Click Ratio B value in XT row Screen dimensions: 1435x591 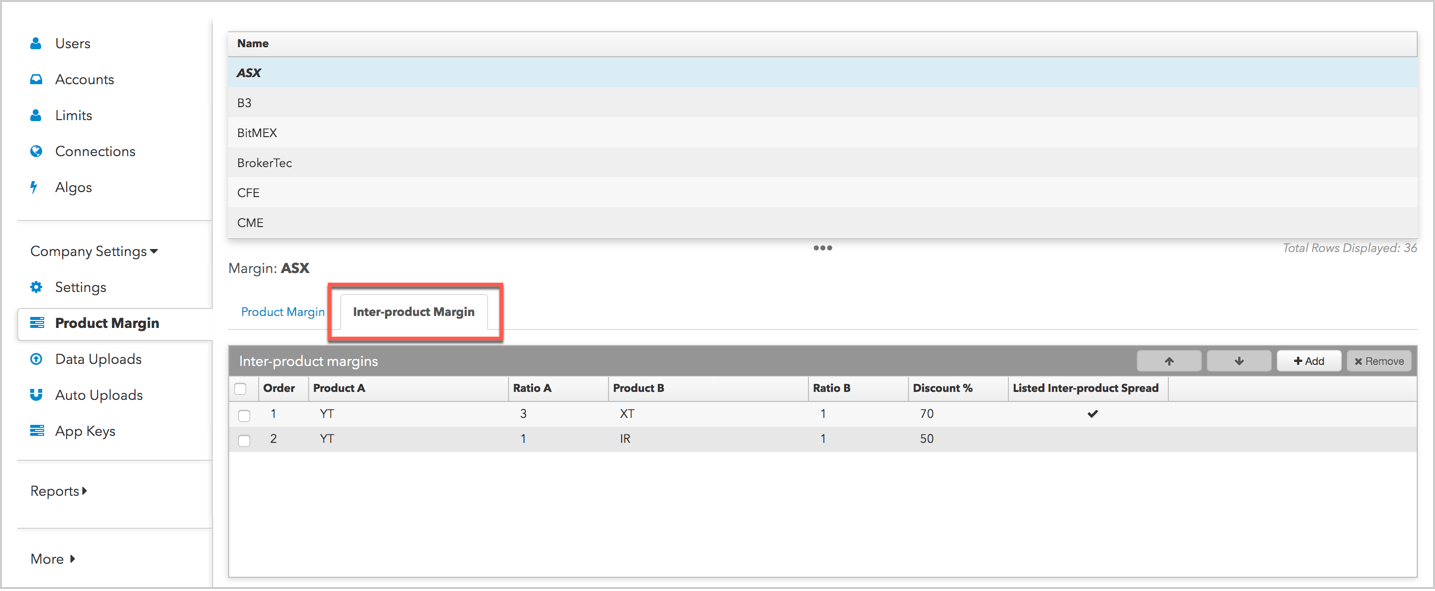tap(823, 413)
